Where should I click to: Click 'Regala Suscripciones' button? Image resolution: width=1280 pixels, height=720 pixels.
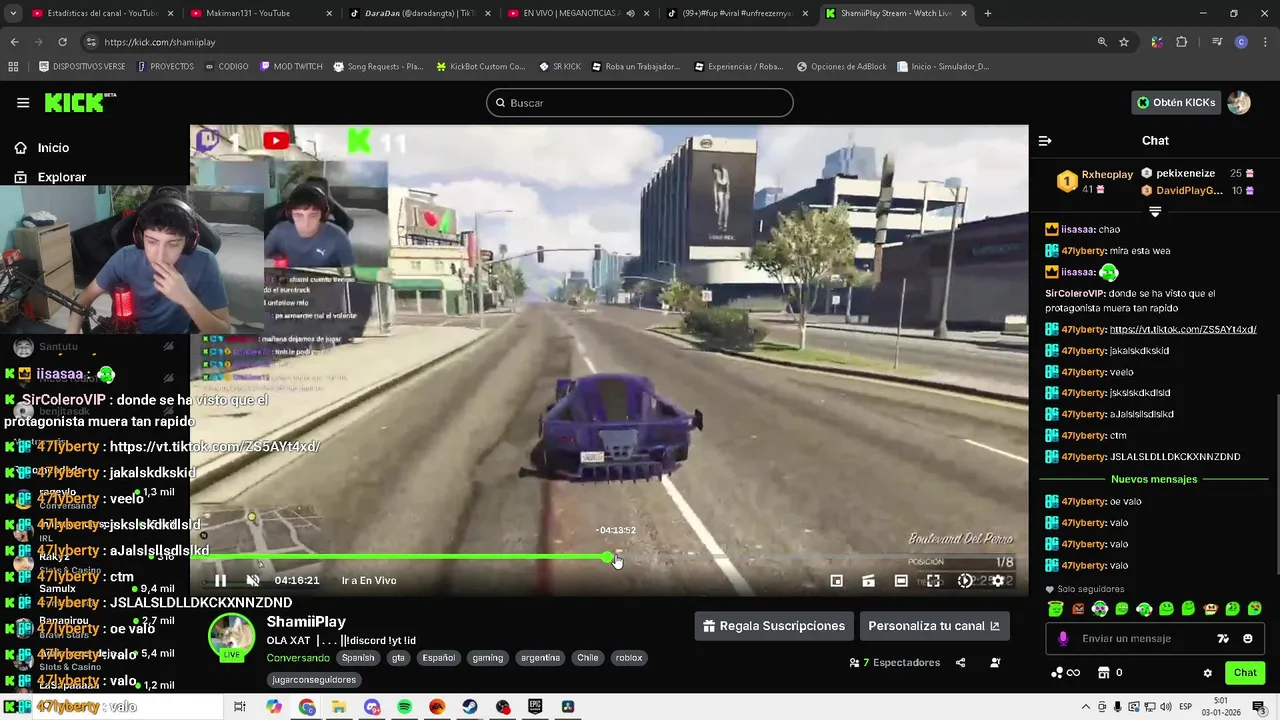(x=774, y=626)
